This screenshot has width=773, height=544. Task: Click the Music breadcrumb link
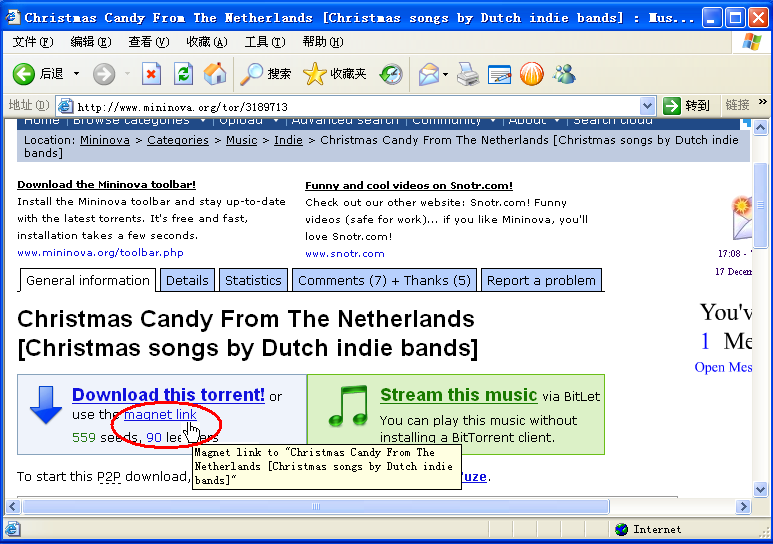pos(242,140)
